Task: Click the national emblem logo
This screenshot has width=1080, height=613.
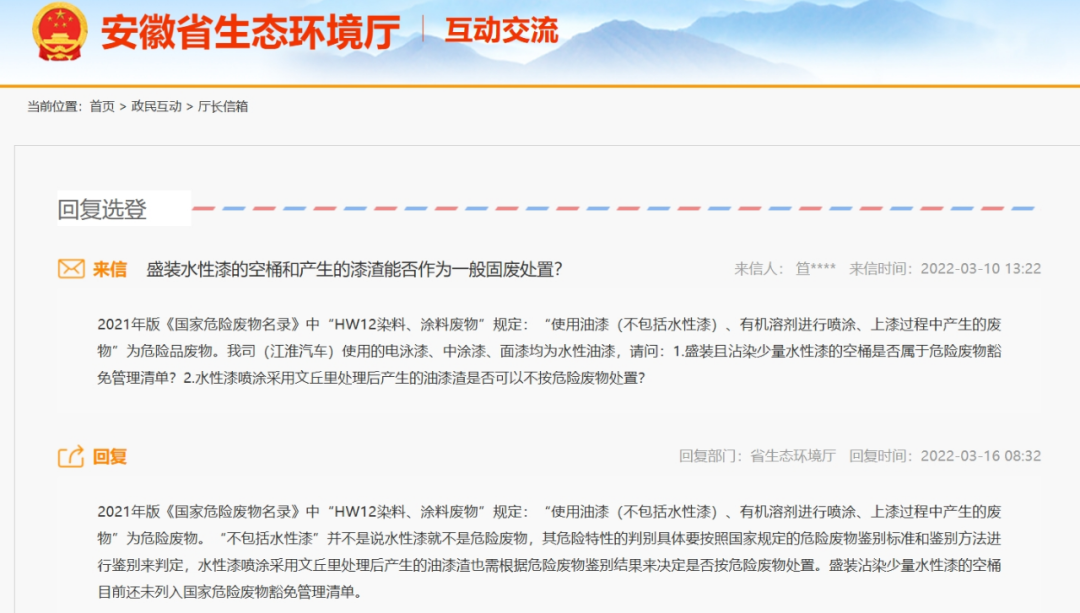Action: pos(59,32)
